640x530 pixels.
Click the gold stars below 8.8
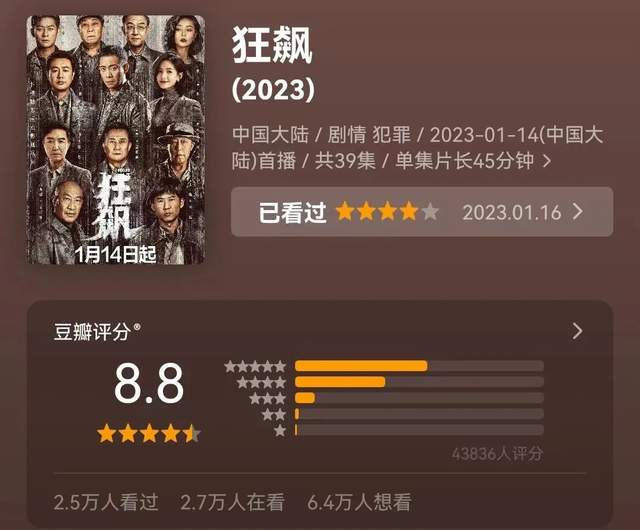click(x=149, y=434)
